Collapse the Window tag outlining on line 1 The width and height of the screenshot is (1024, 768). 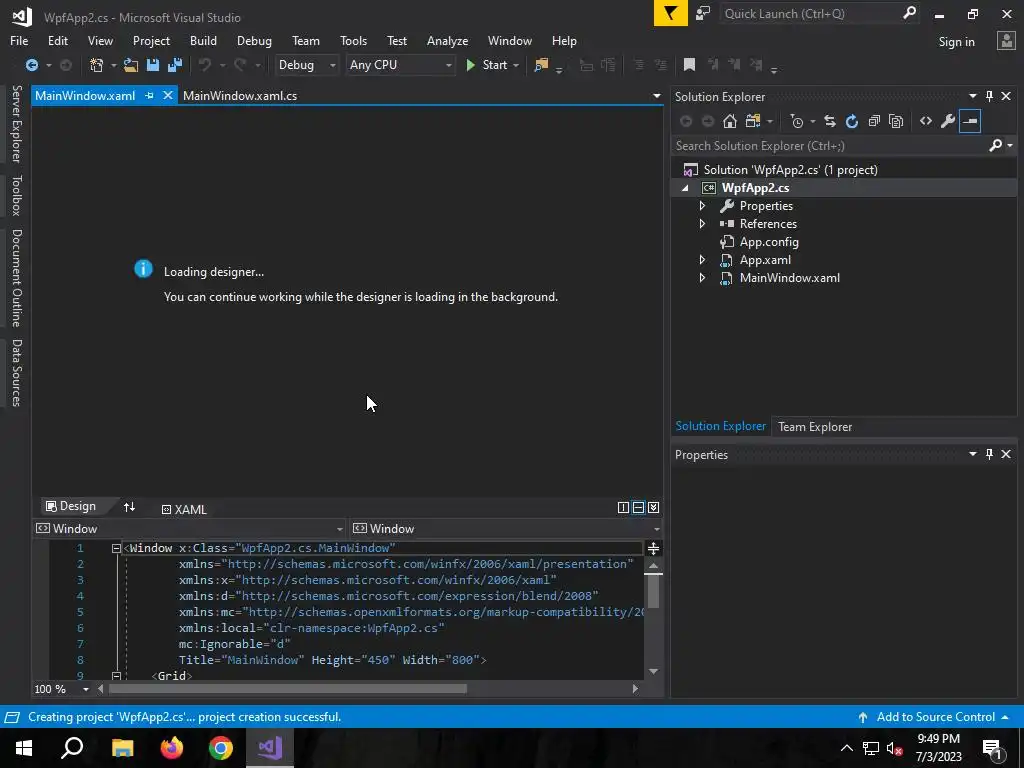click(x=116, y=549)
